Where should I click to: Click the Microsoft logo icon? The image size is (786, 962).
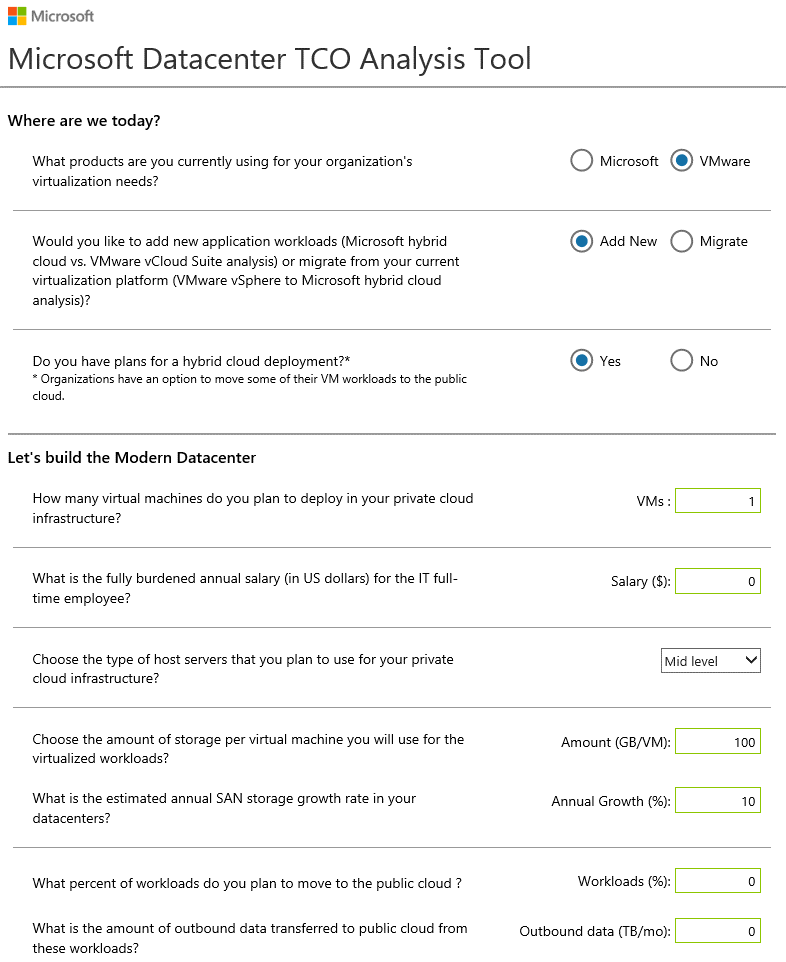pos(17,16)
